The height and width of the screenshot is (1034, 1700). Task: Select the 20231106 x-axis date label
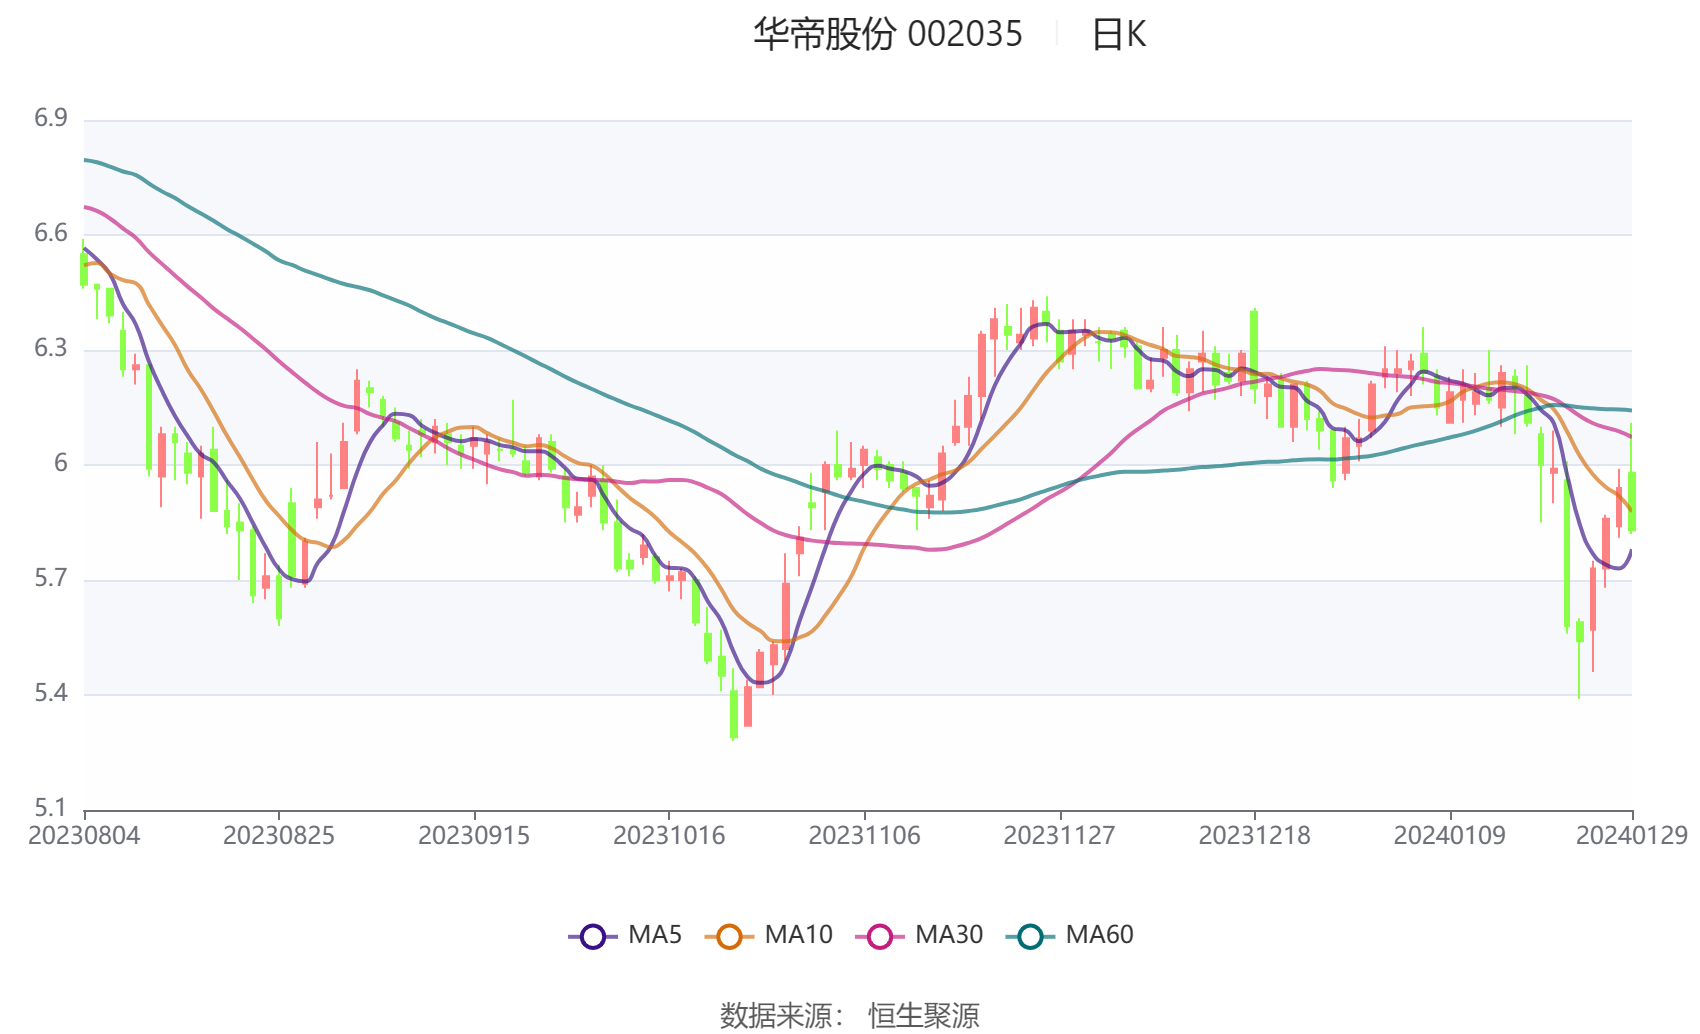pyautogui.click(x=864, y=836)
